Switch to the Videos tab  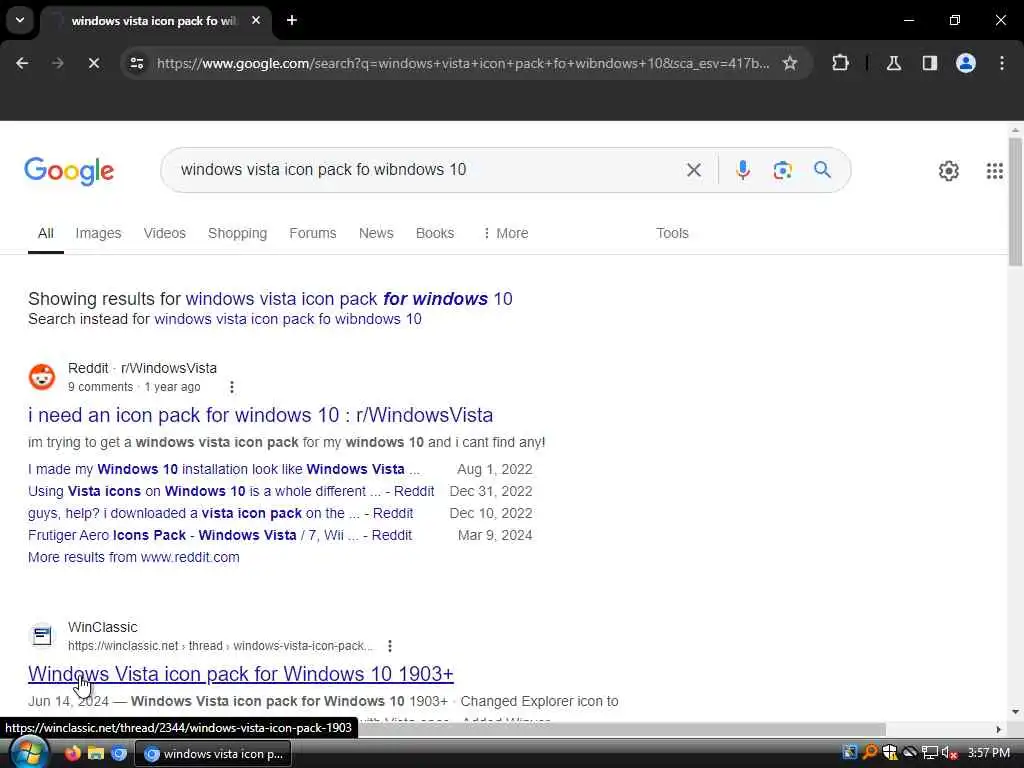(x=165, y=233)
